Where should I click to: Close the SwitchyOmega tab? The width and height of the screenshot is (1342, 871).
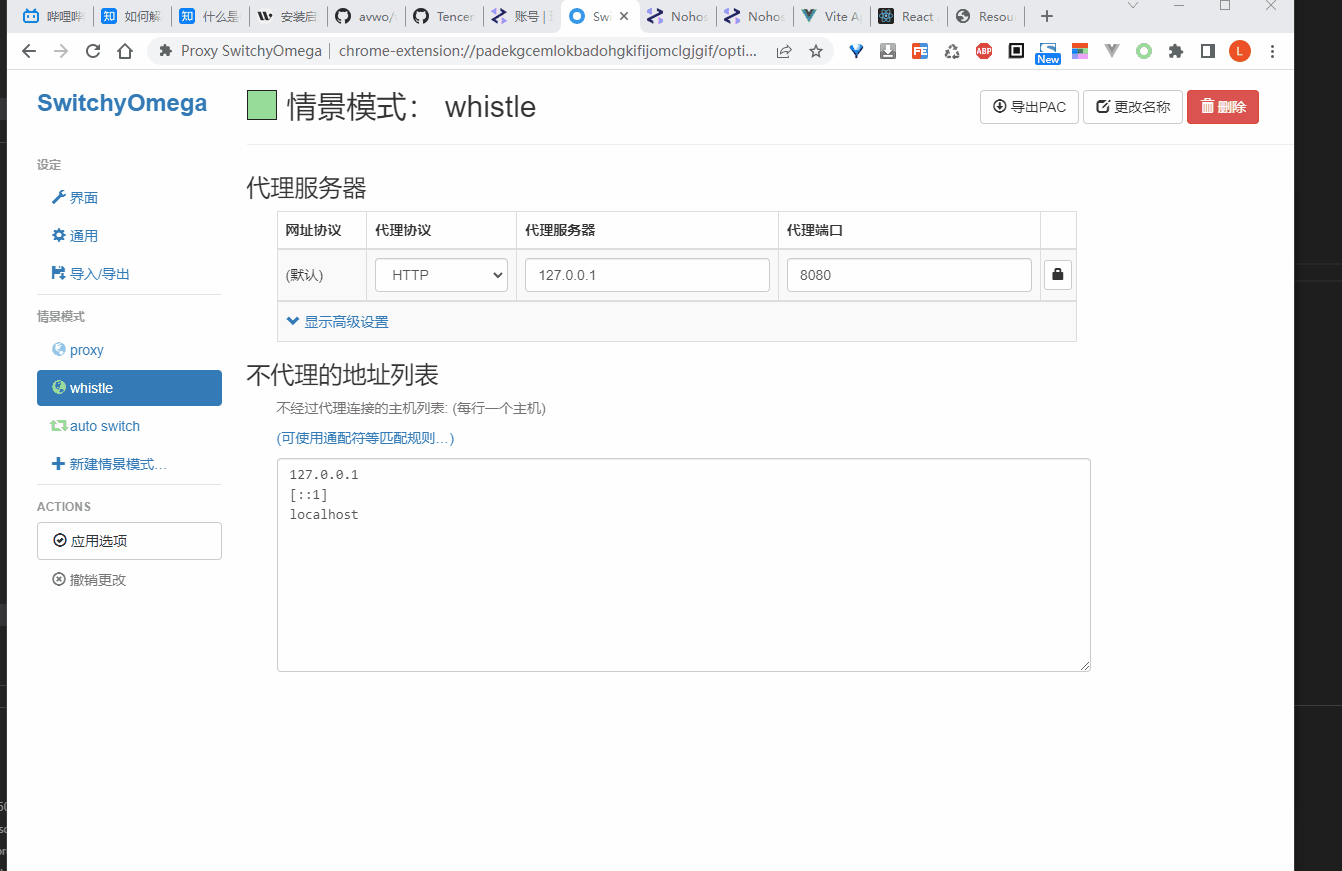click(624, 16)
